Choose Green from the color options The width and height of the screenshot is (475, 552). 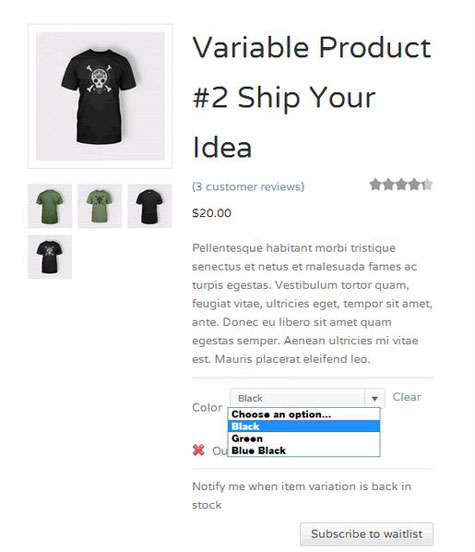point(304,438)
